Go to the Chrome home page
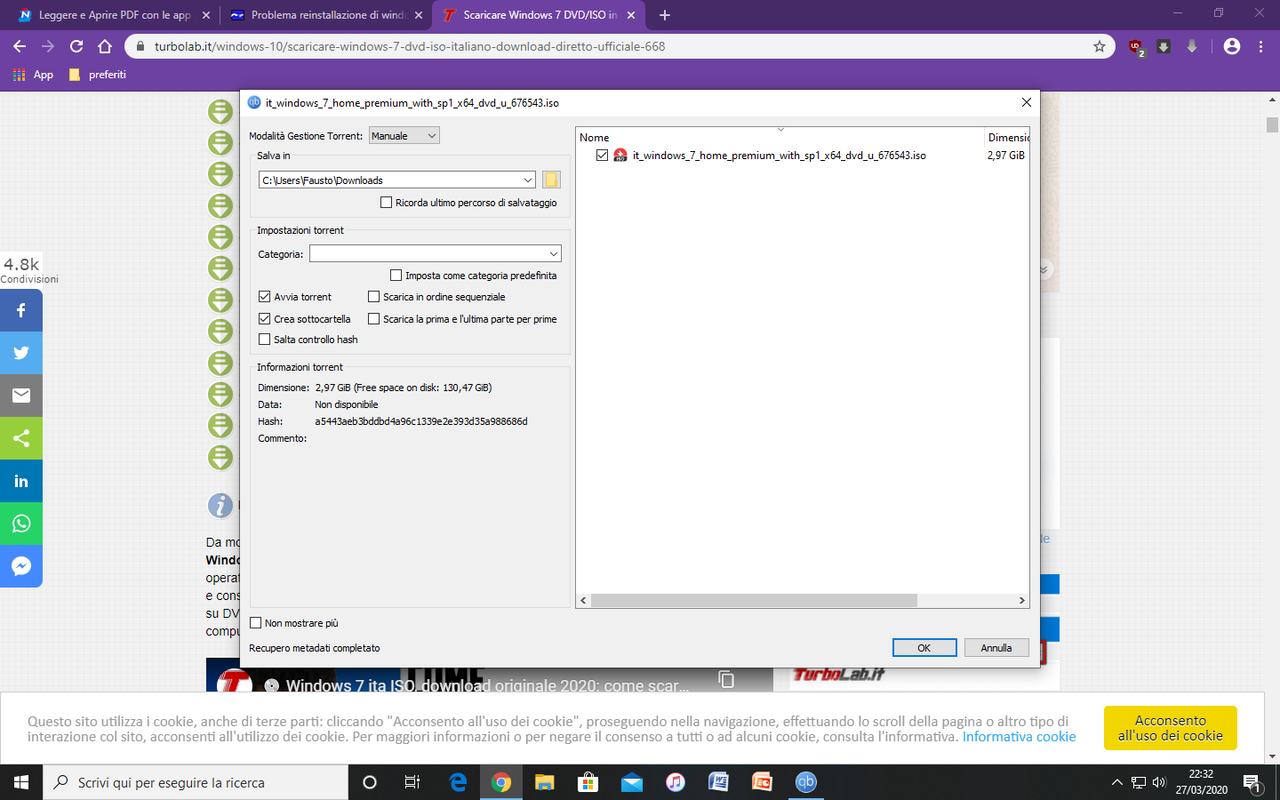1280x800 pixels. 104,46
